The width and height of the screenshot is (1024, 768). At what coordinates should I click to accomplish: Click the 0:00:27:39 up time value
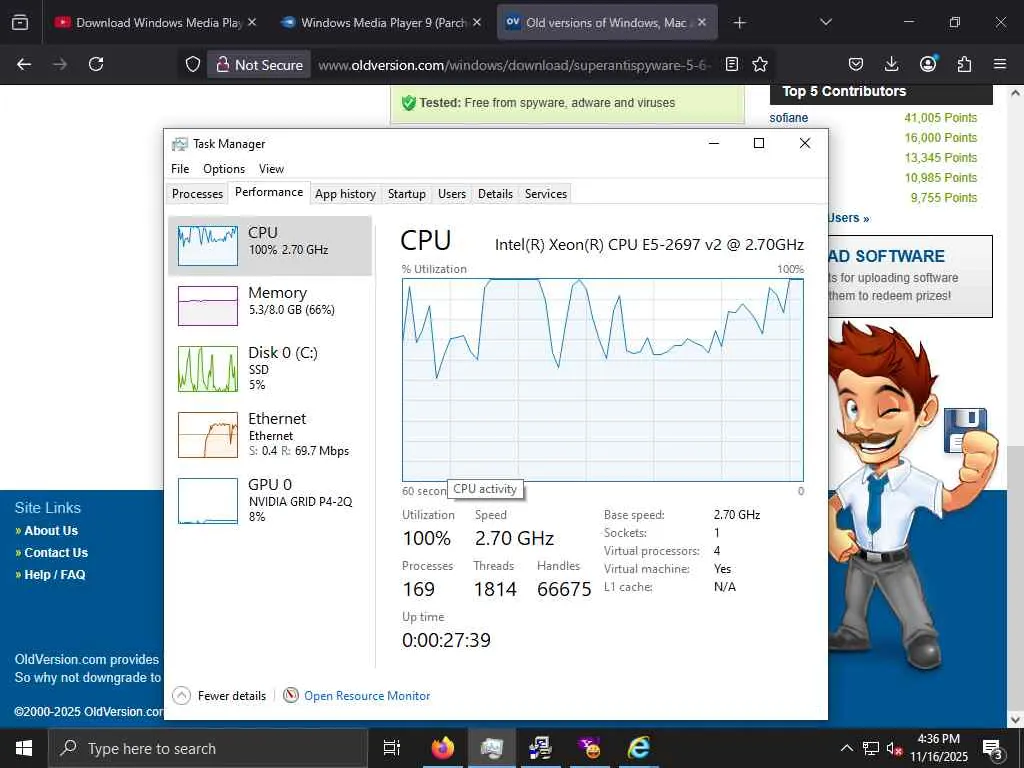point(446,640)
